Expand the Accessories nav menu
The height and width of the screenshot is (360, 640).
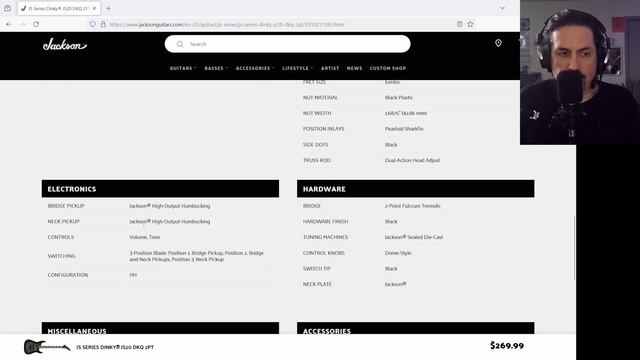255,68
